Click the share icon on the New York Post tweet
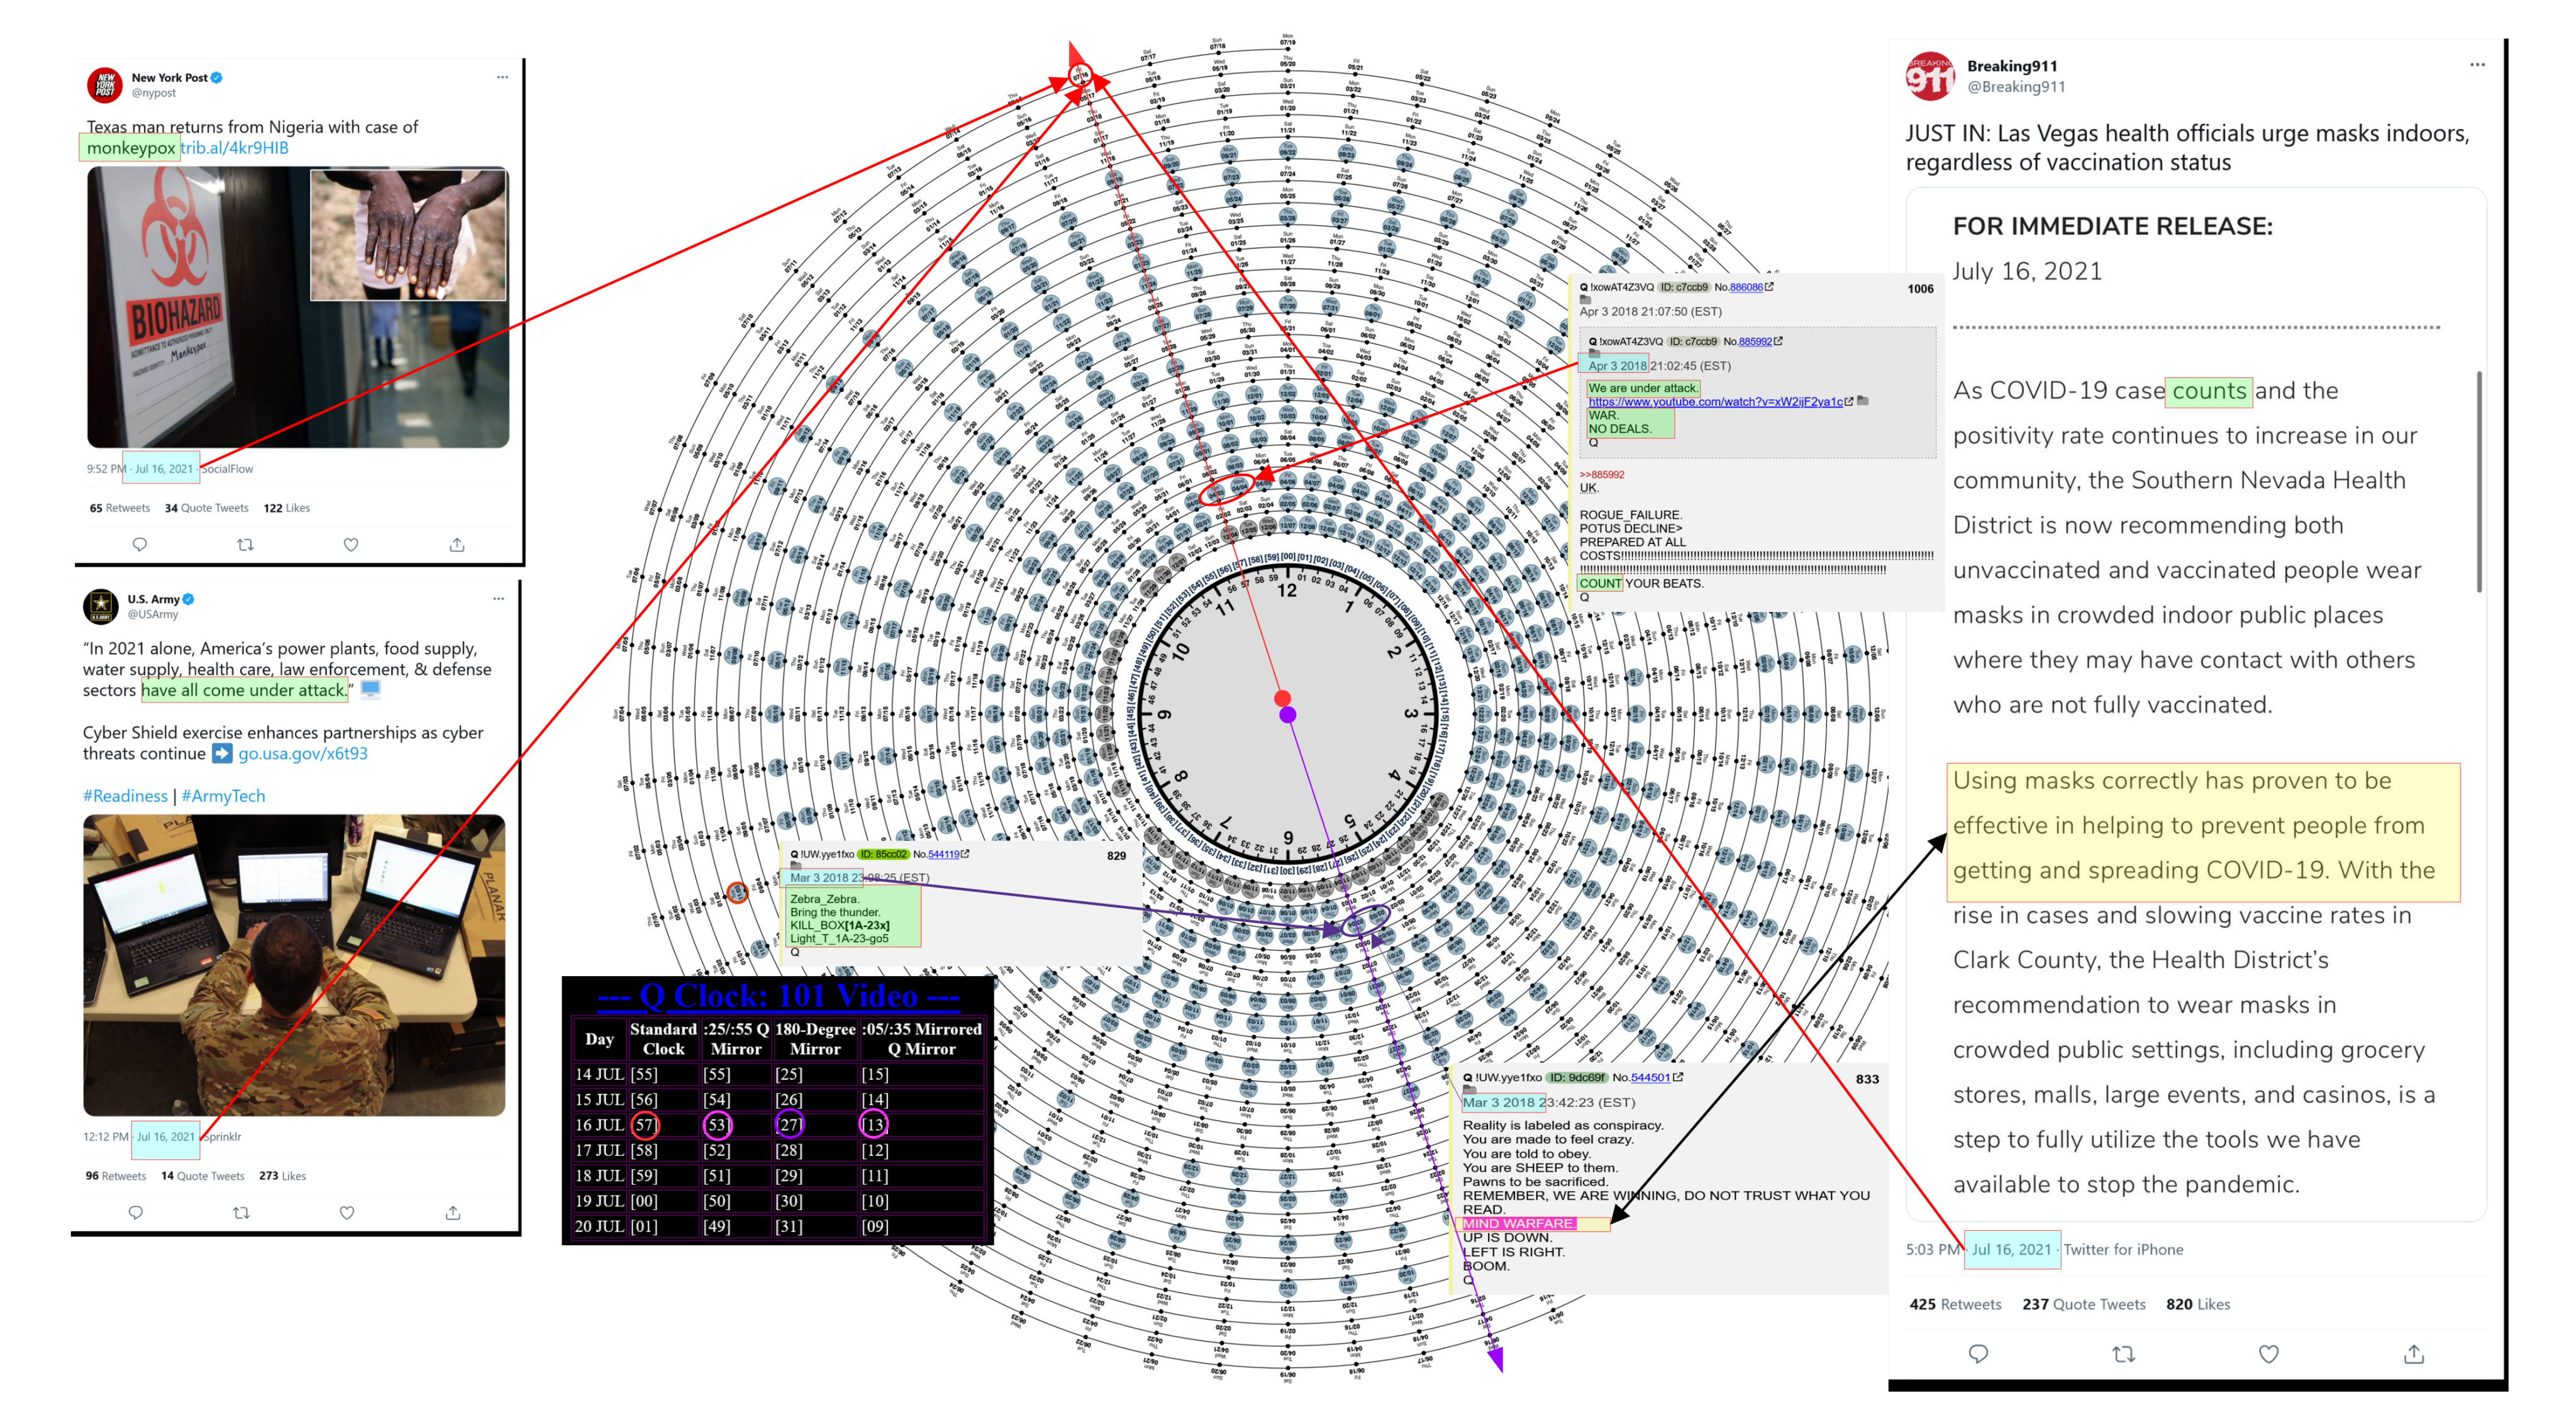2576x1417 pixels. click(457, 544)
